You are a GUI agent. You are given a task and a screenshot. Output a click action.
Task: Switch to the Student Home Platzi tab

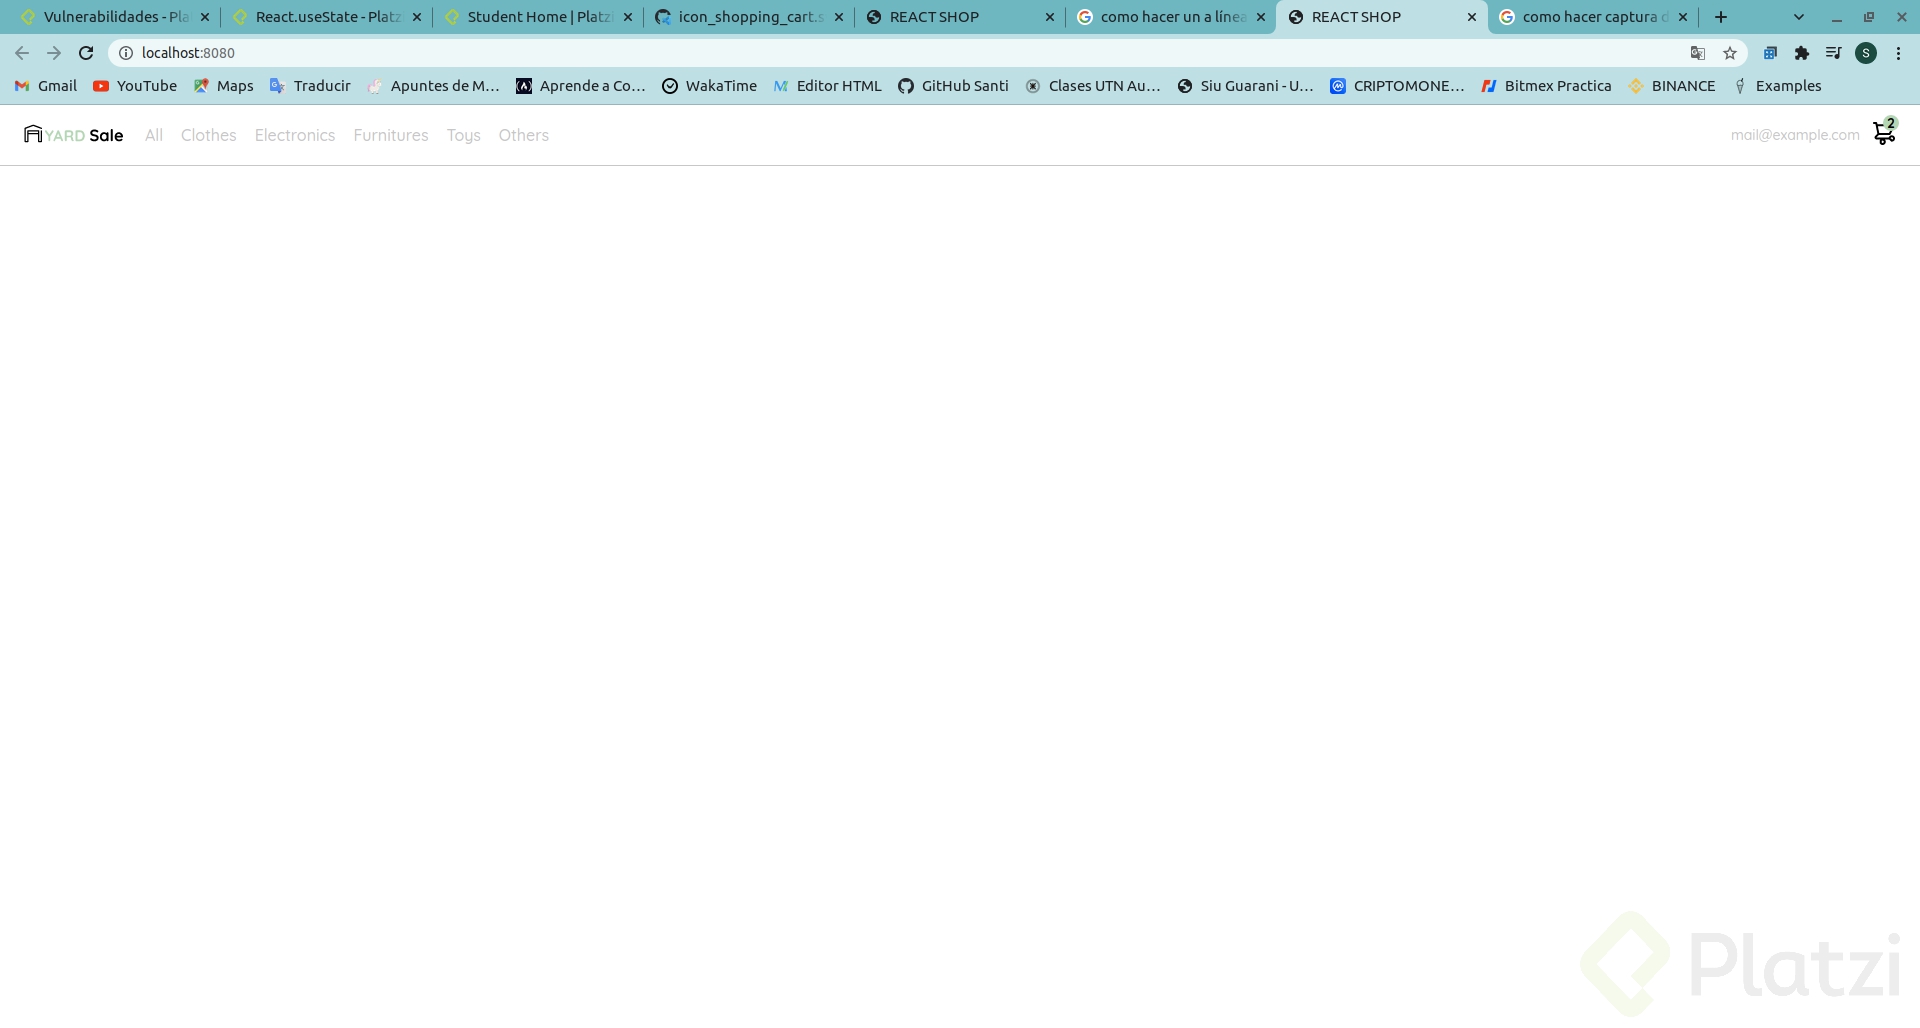point(536,17)
